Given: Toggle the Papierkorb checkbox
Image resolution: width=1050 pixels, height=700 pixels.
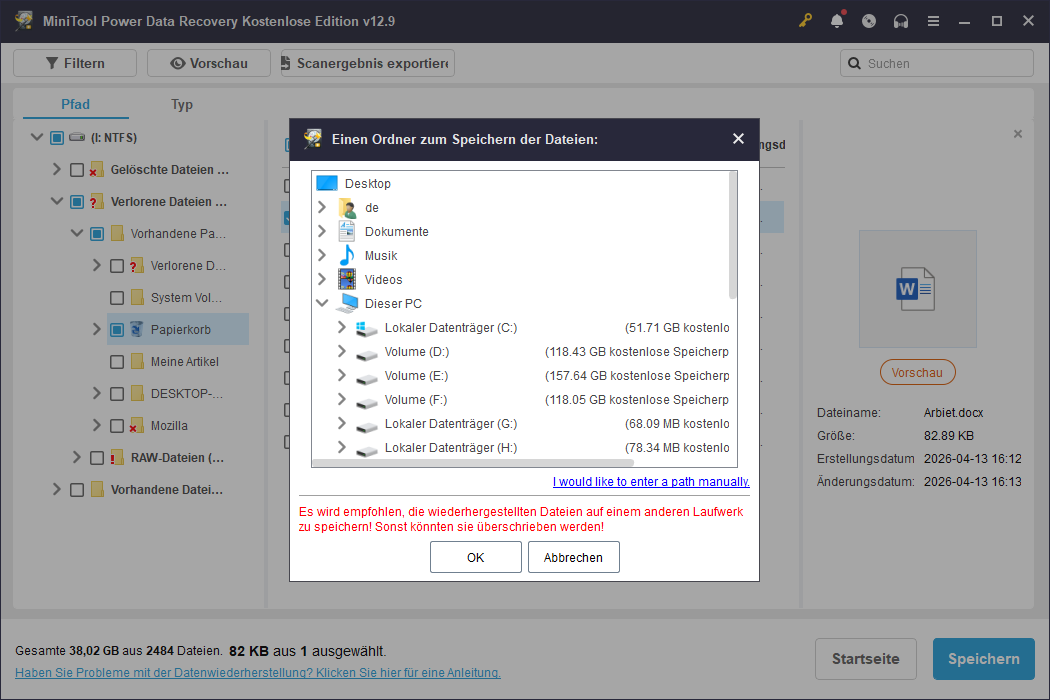Looking at the screenshot, I should (117, 330).
